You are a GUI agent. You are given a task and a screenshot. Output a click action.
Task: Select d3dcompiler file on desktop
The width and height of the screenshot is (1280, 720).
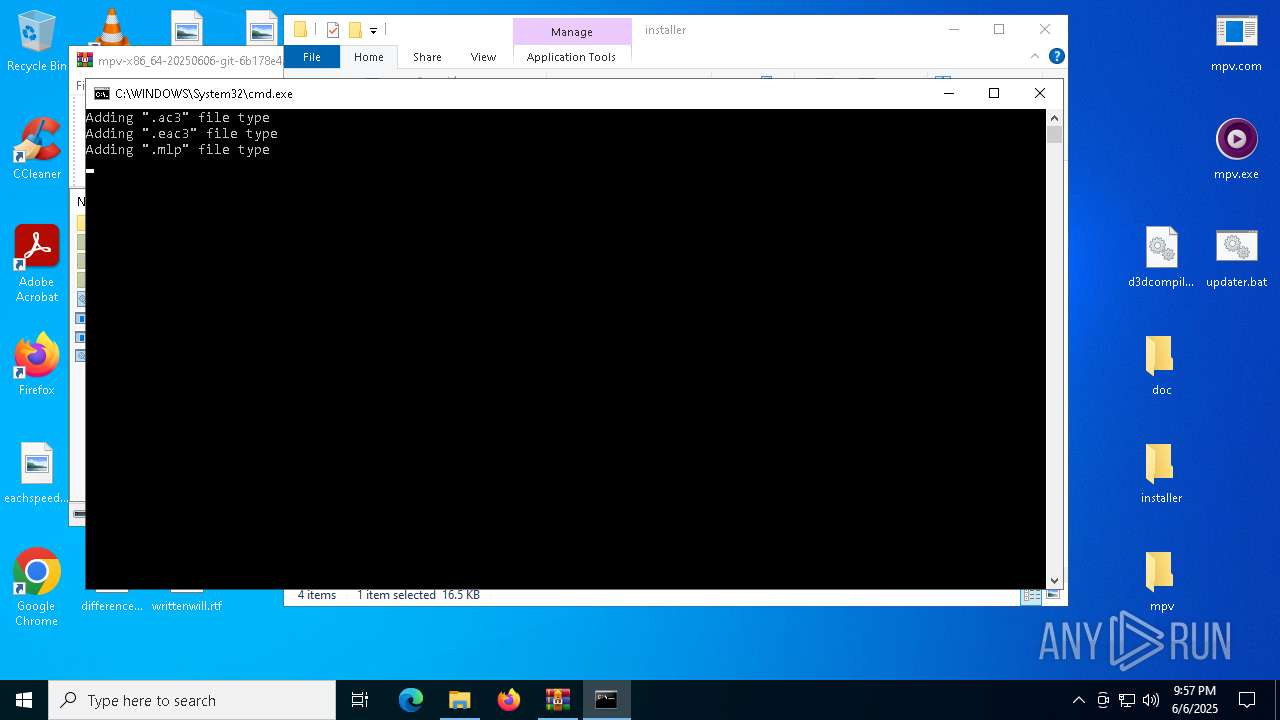tap(1161, 257)
